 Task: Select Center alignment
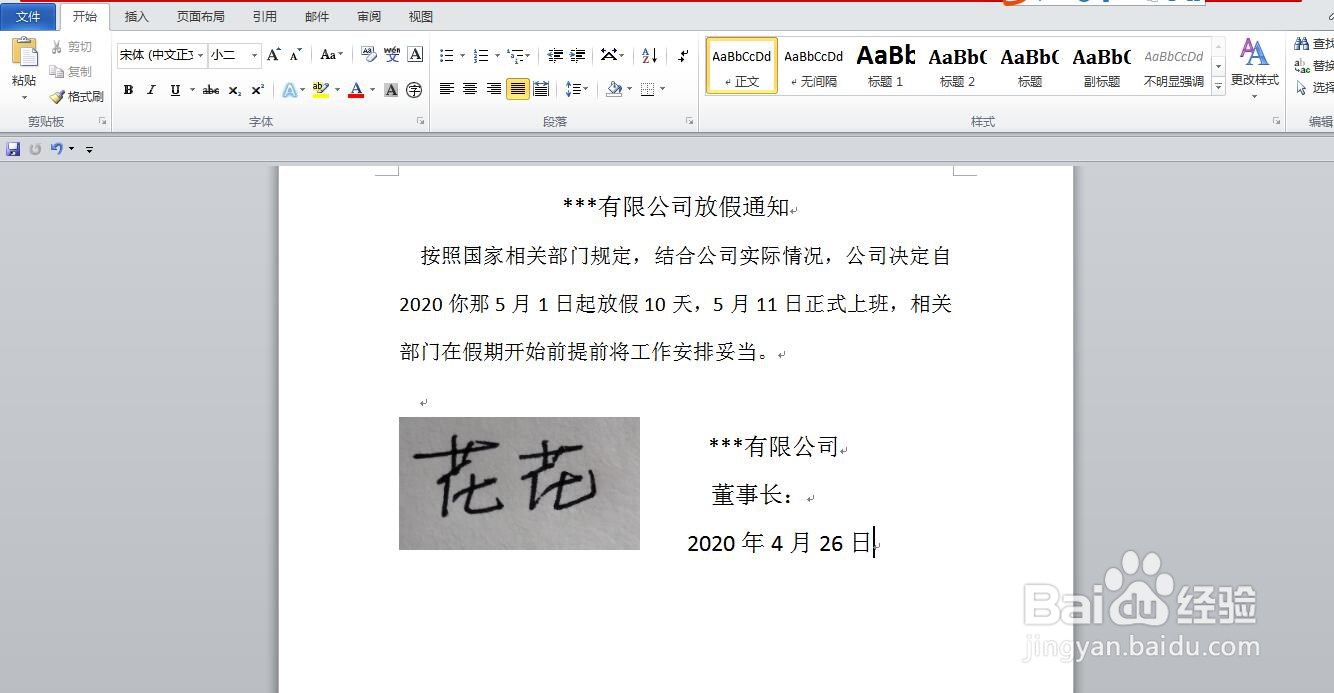[x=470, y=90]
